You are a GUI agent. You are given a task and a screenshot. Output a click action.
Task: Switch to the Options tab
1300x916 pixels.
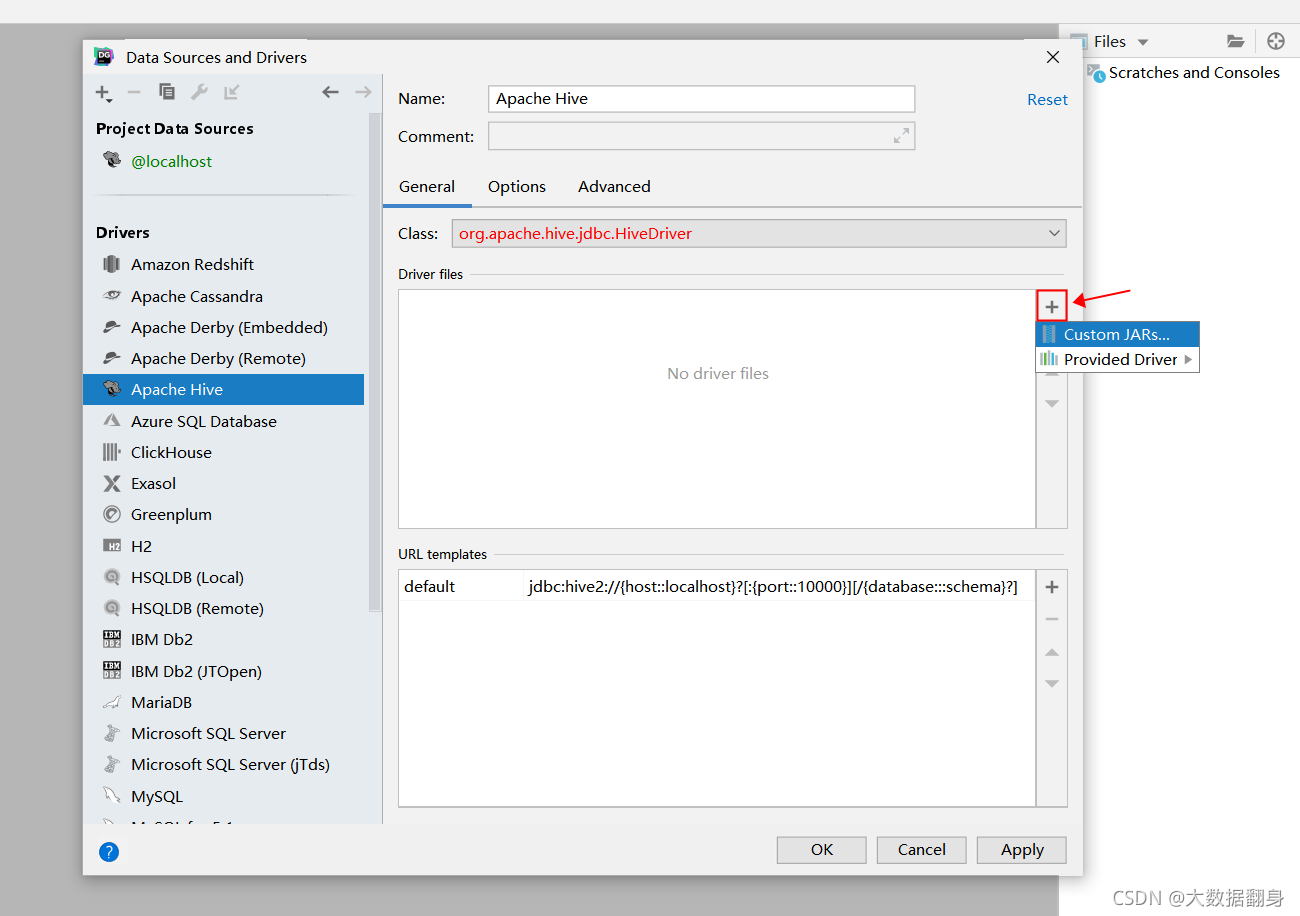click(x=517, y=186)
